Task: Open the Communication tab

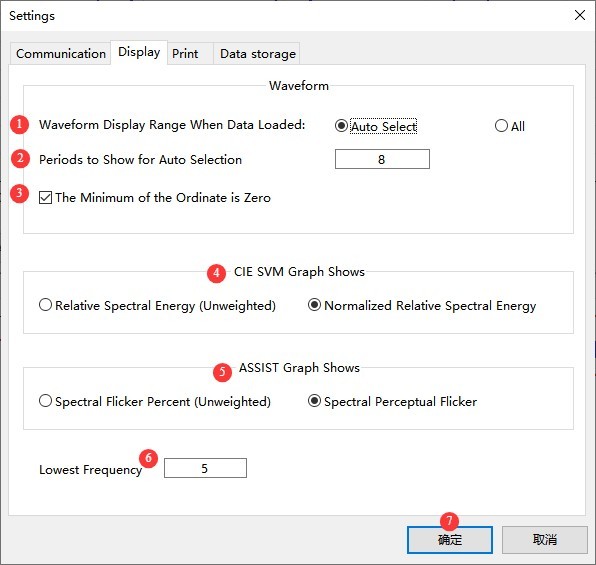Action: coord(61,54)
